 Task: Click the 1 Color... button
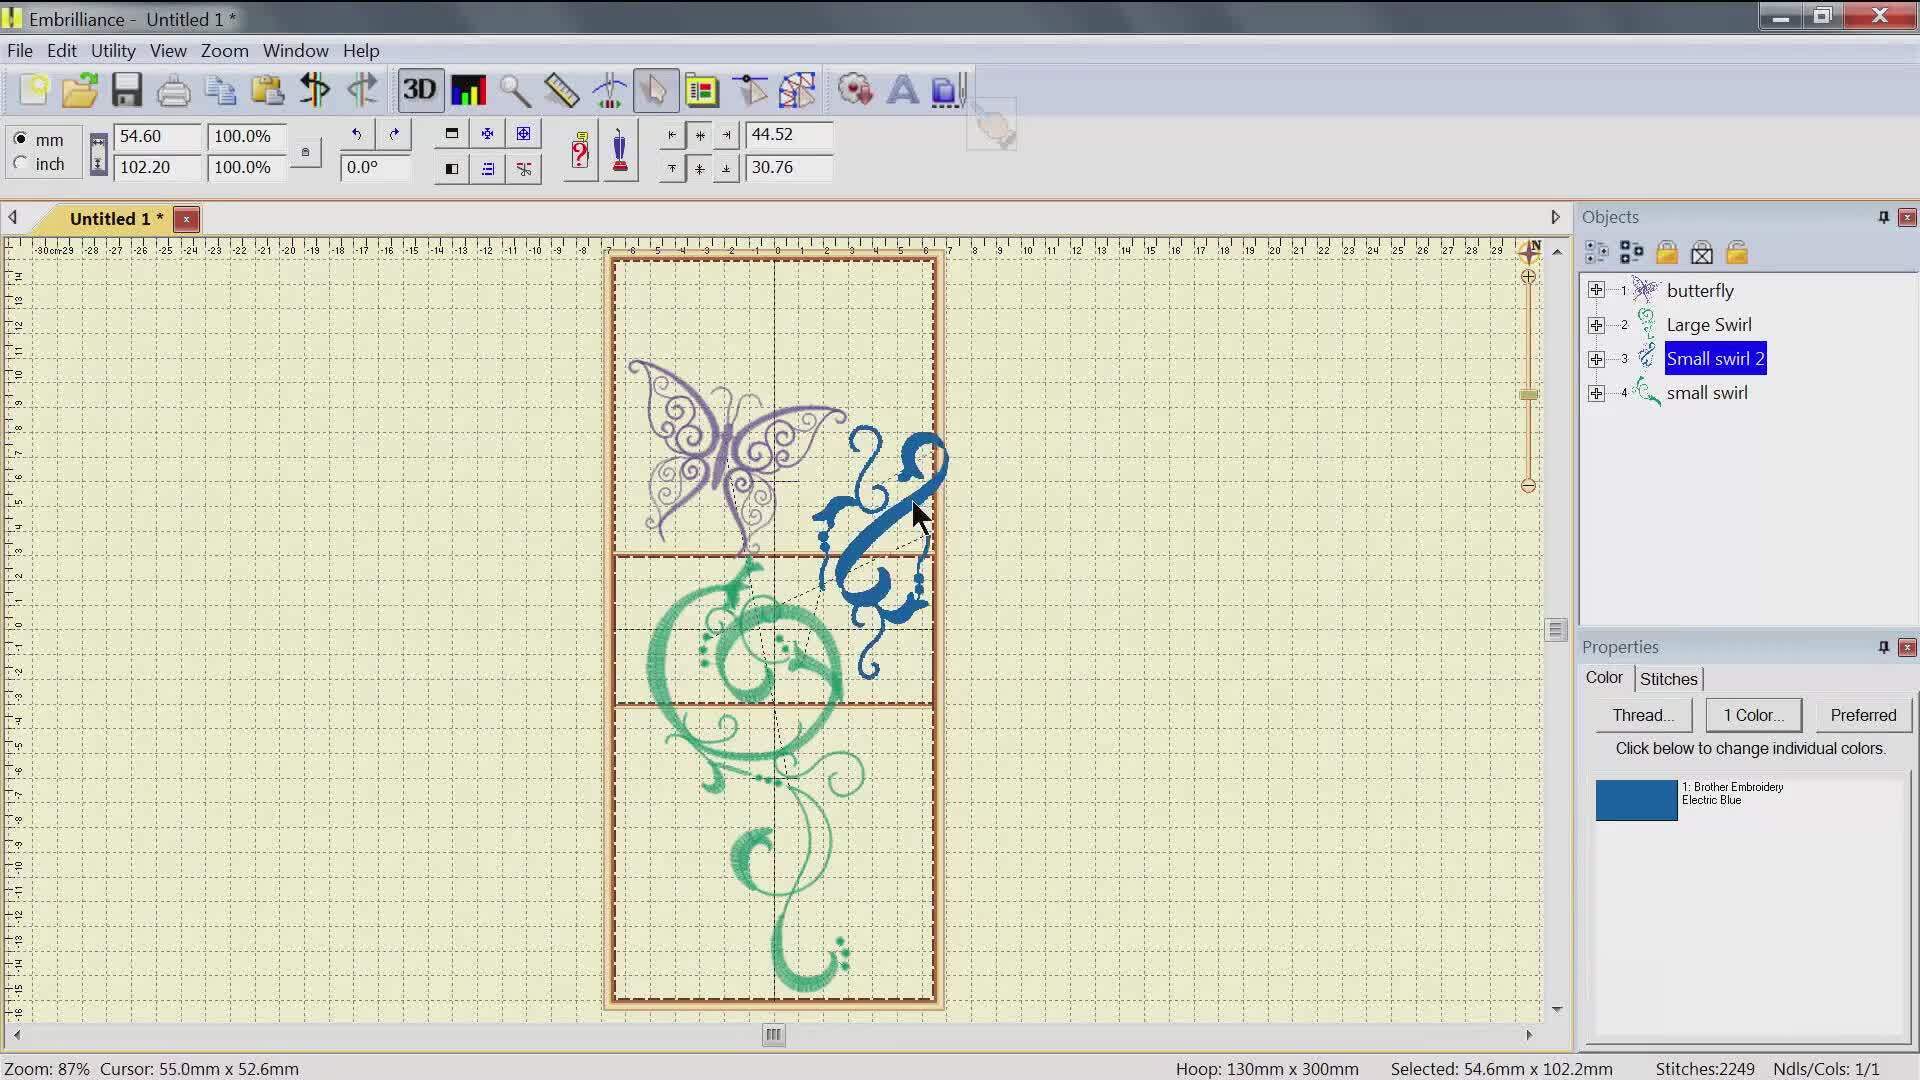pos(1753,715)
